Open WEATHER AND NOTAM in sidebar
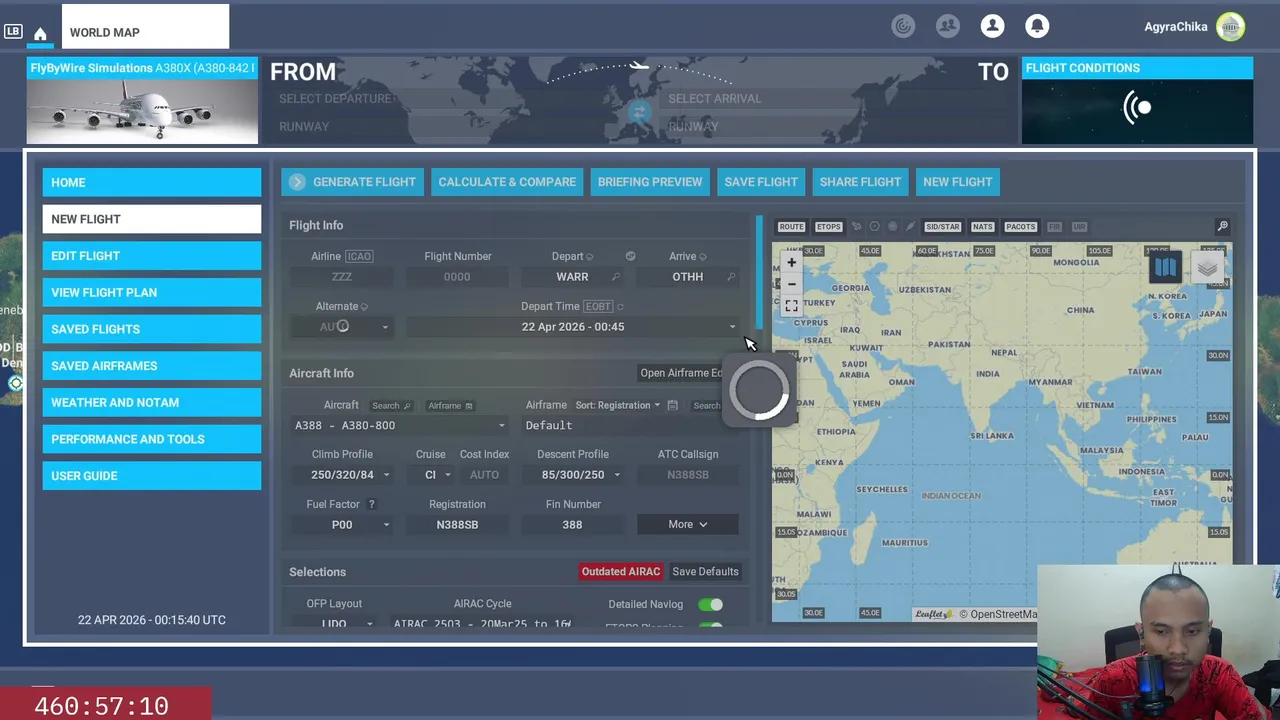1280x720 pixels. coord(152,402)
